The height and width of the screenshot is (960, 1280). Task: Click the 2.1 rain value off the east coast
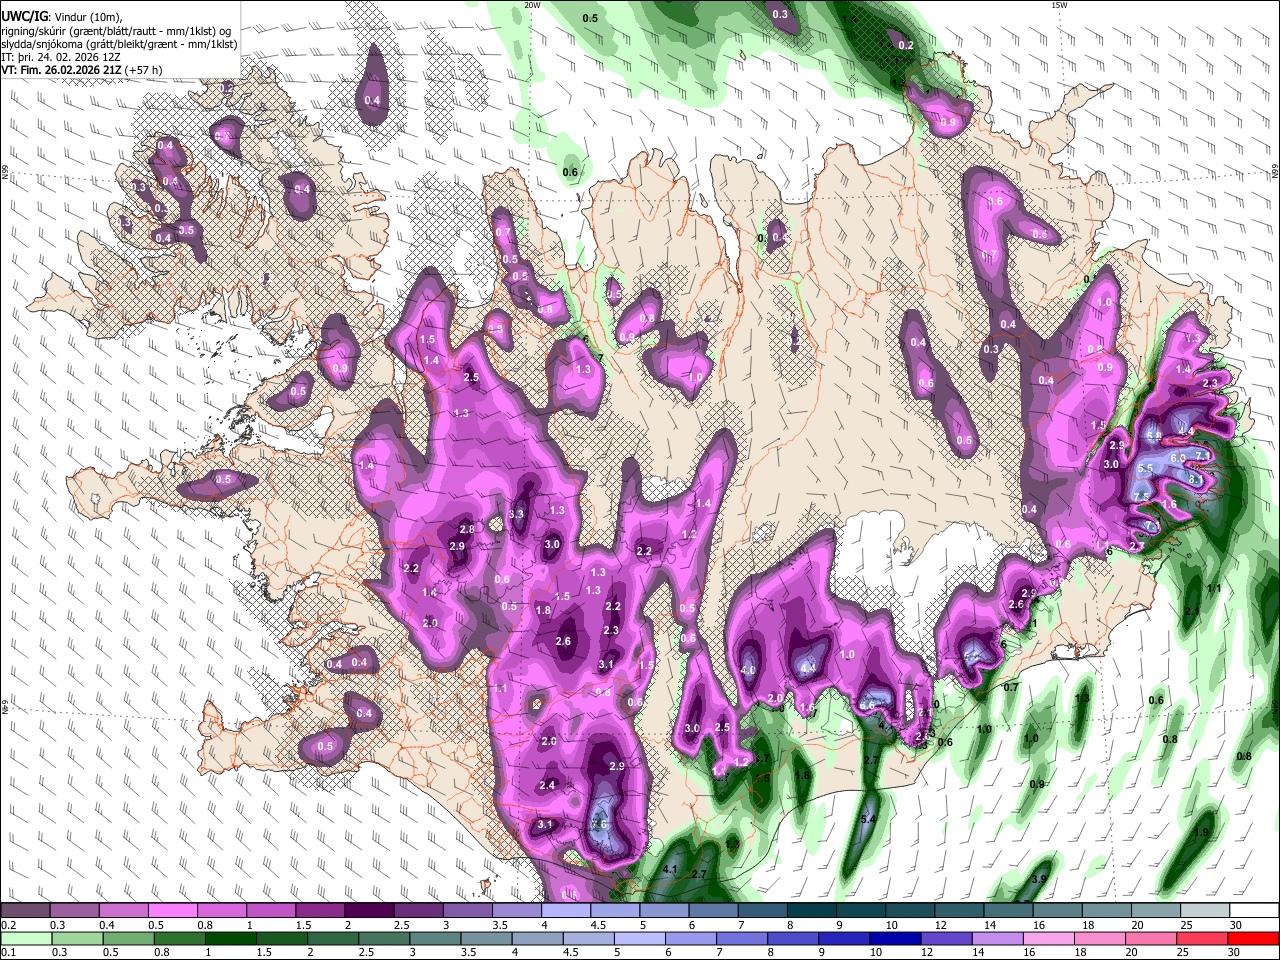pyautogui.click(x=1191, y=610)
